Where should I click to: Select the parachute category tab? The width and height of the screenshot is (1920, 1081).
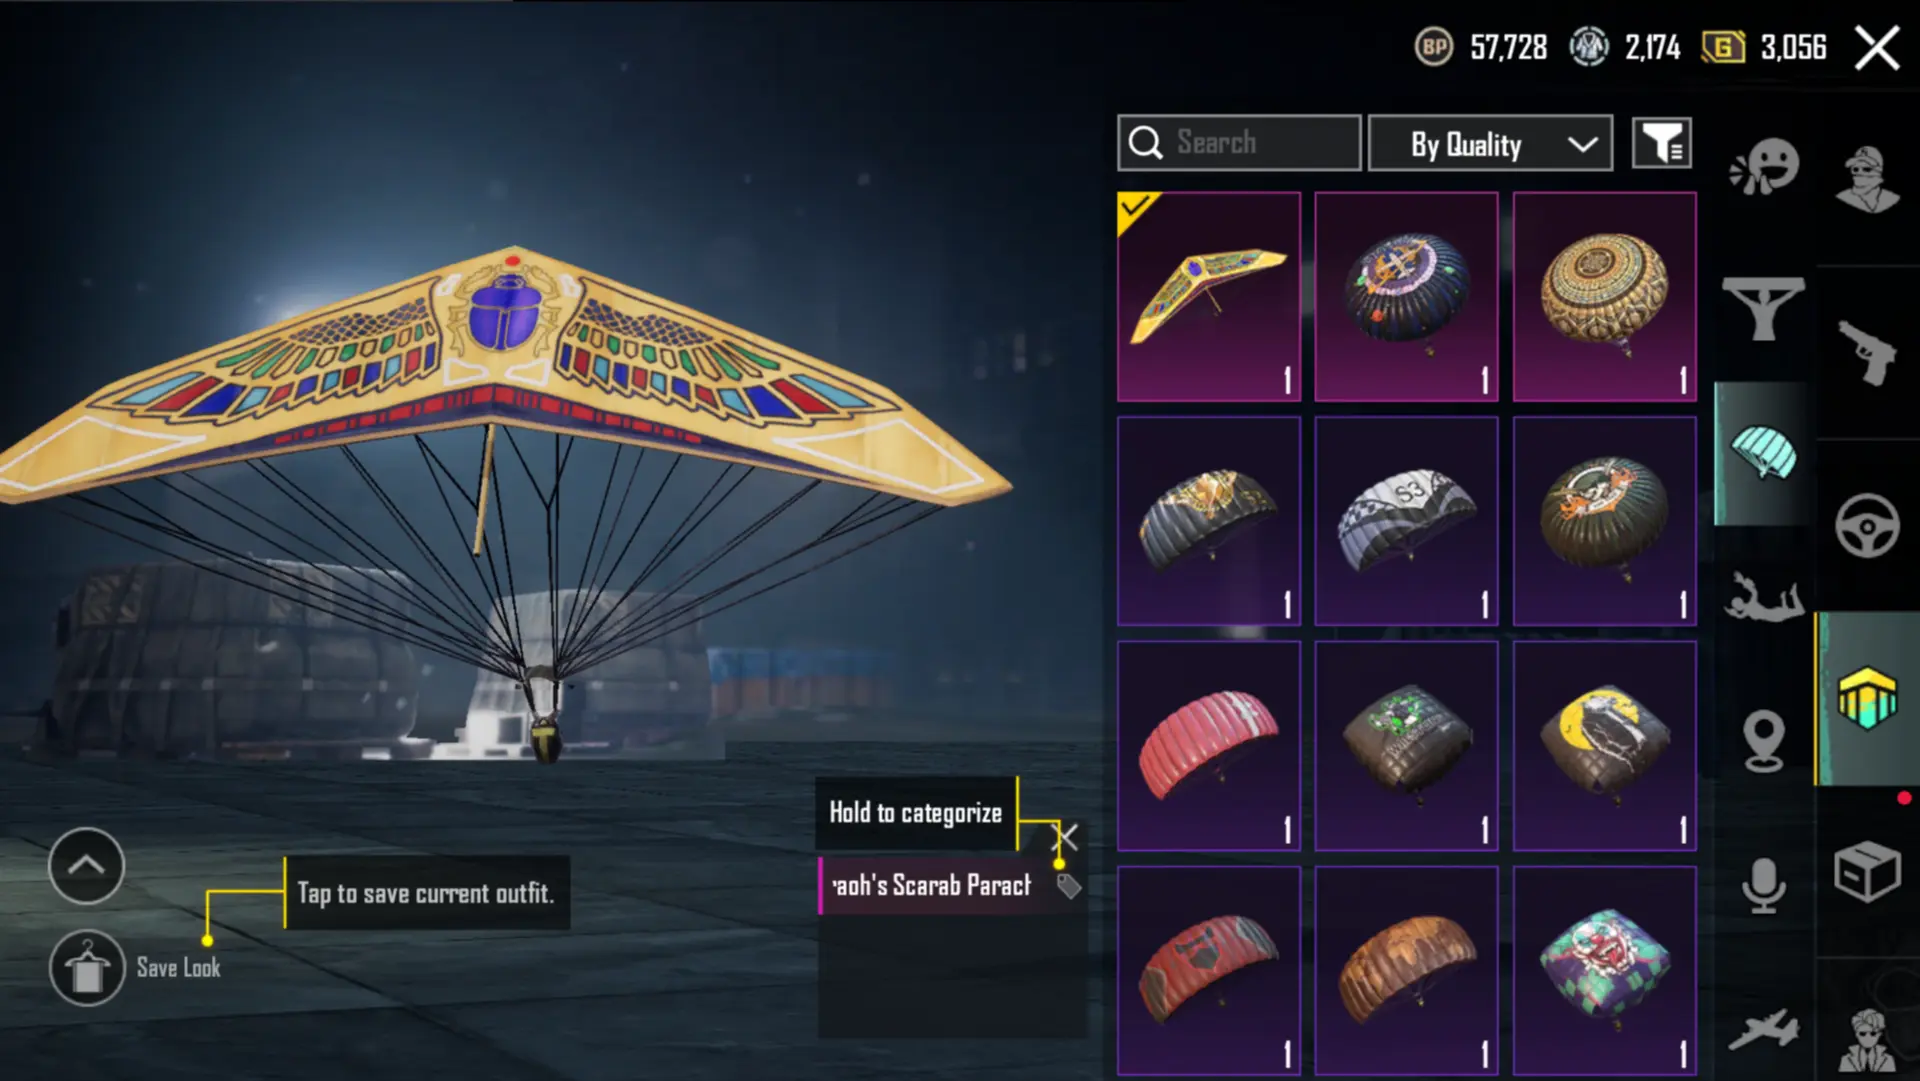(1764, 453)
